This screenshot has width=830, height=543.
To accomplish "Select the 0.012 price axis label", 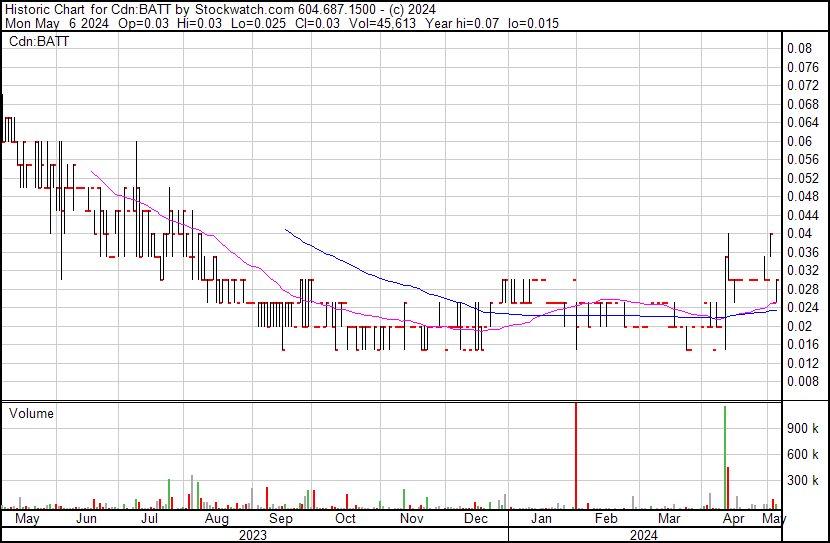I will pyautogui.click(x=803, y=363).
